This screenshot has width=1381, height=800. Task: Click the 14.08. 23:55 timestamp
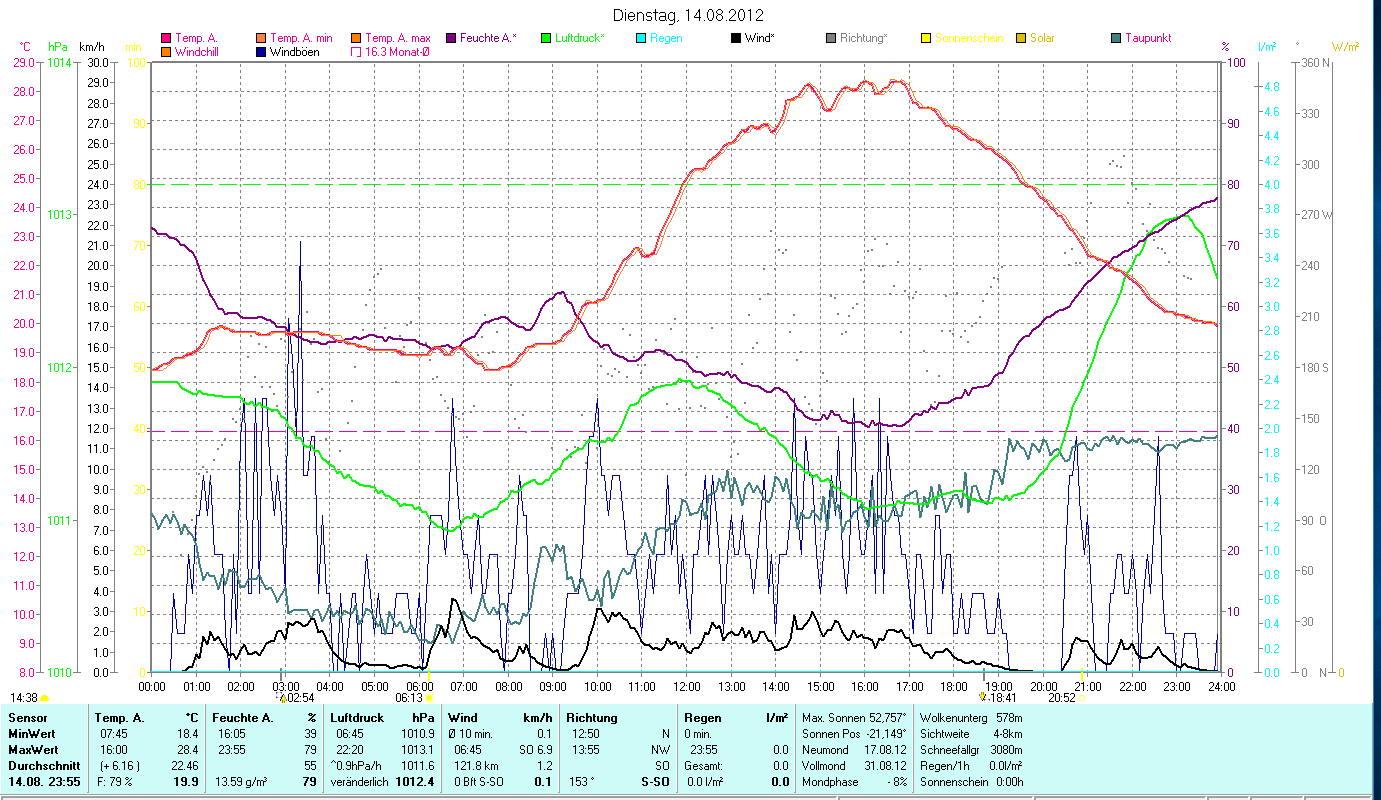[42, 782]
